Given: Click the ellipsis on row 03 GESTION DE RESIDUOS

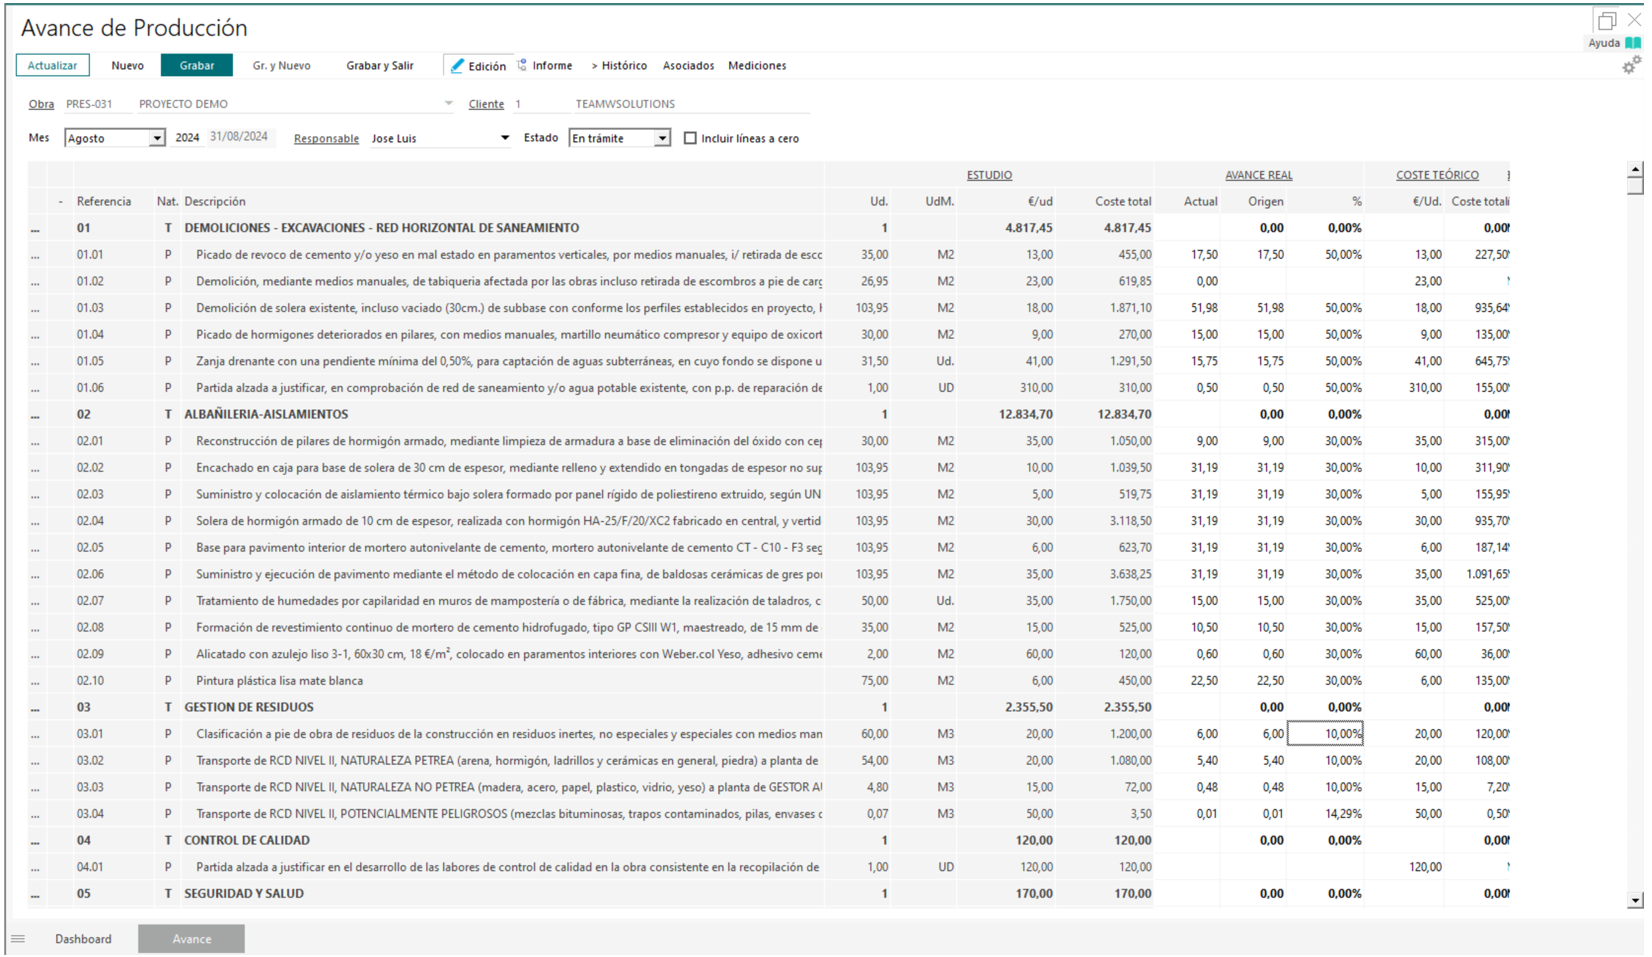Looking at the screenshot, I should 36,707.
